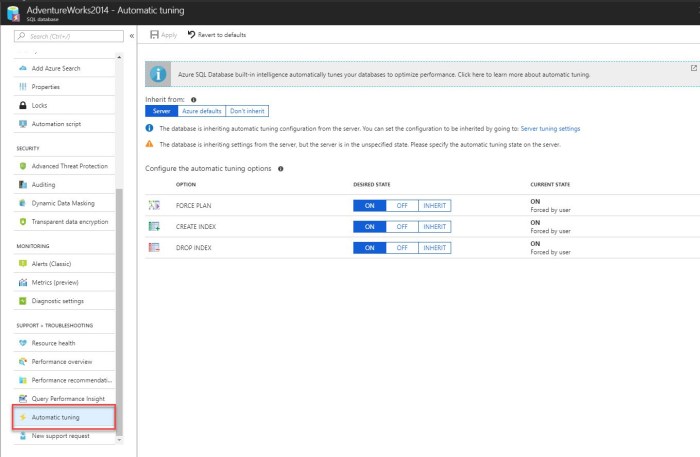Focus the Search (Ctrl+/) input box
Viewport: 700px width, 457px height.
(x=68, y=35)
